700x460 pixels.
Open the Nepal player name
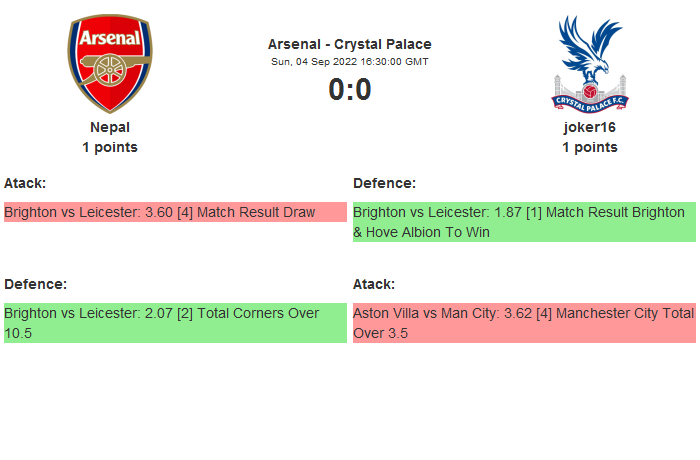click(x=110, y=127)
